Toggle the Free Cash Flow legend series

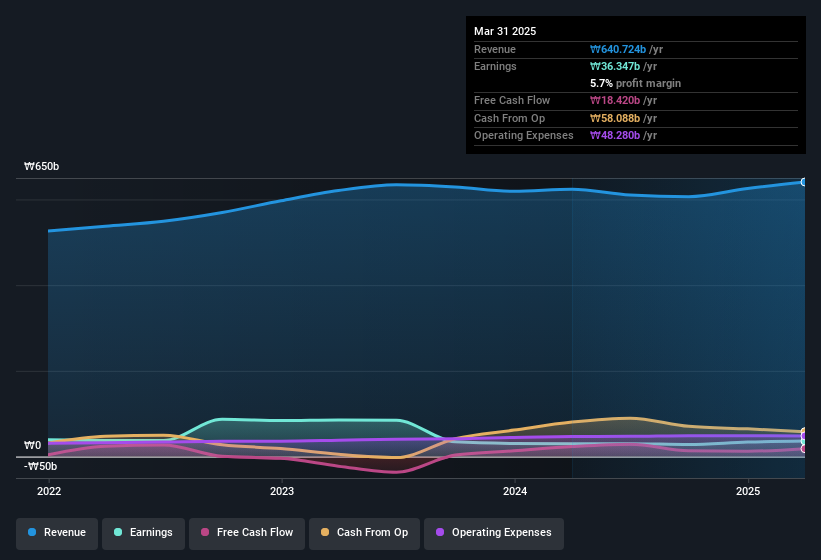pyautogui.click(x=247, y=533)
